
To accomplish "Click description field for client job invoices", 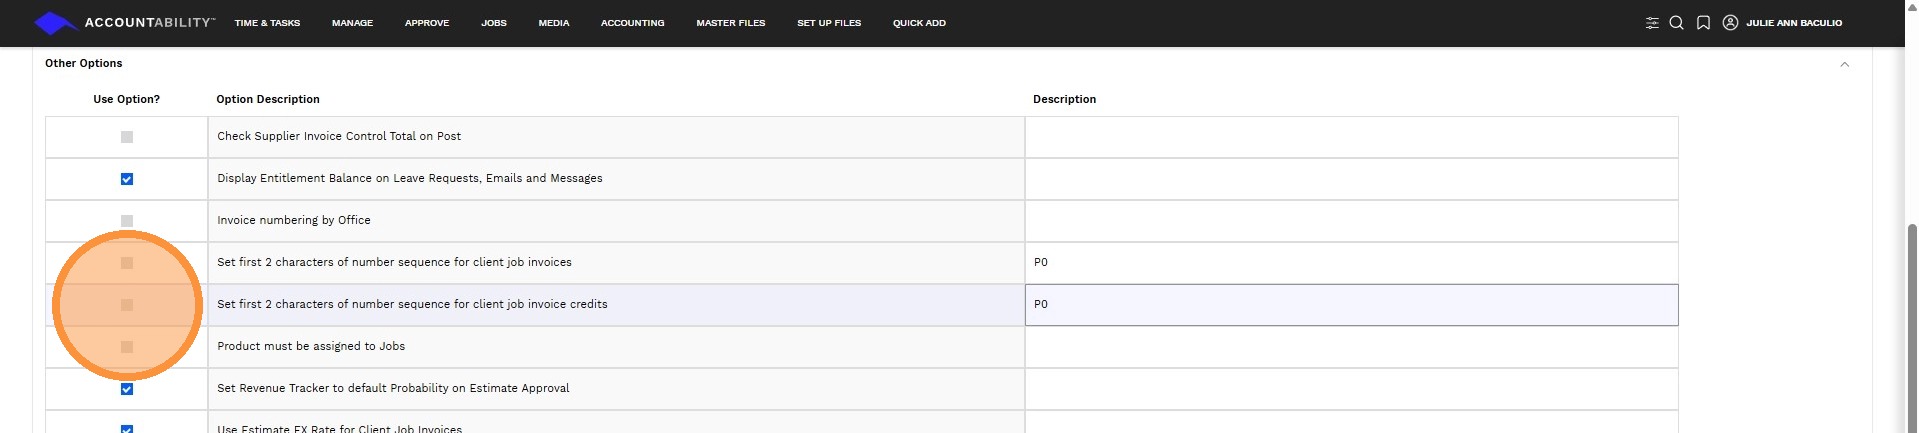I will point(1350,263).
